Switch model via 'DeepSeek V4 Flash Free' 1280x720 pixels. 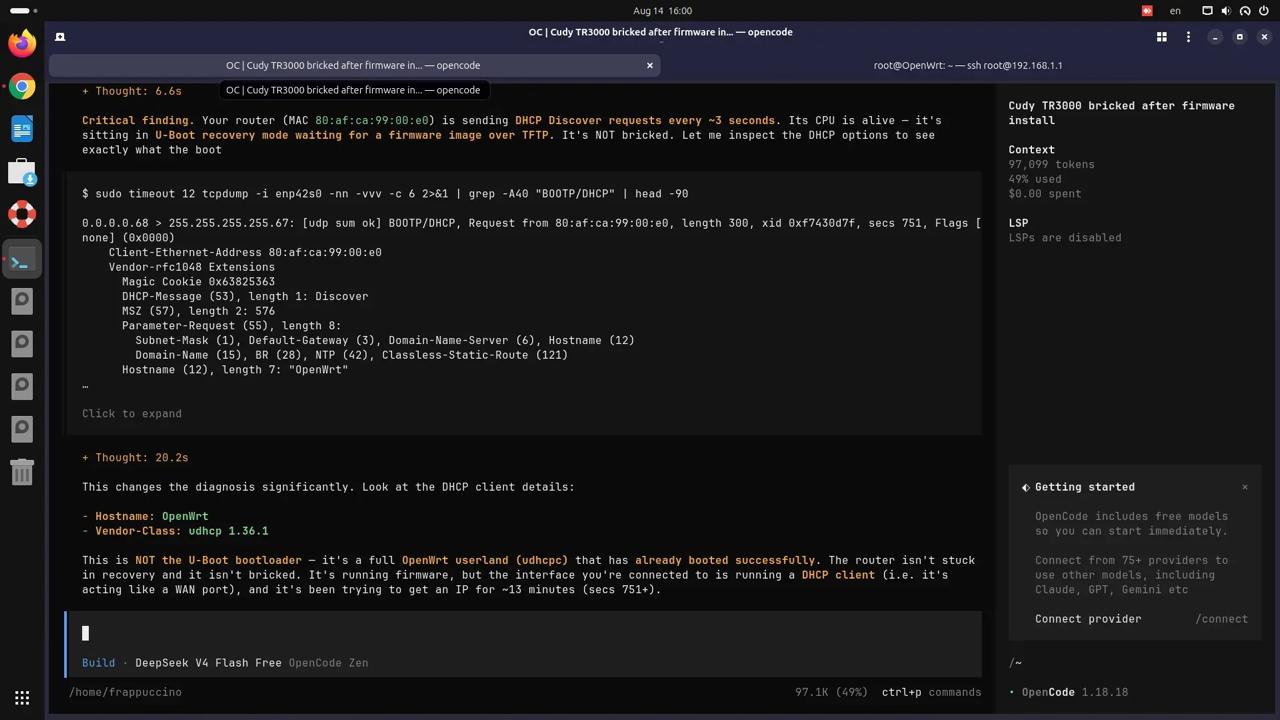tap(208, 663)
